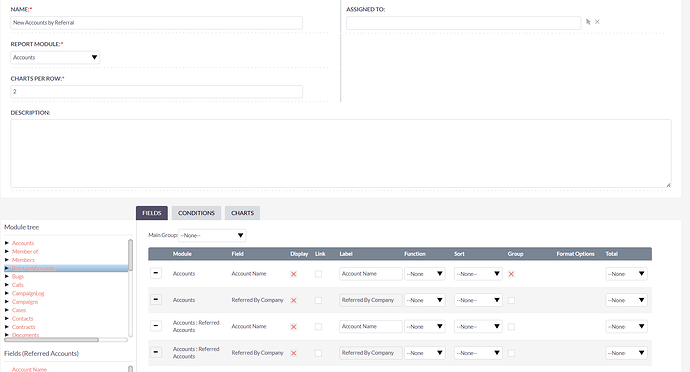Toggle the Display mark on the first Account Name row

coord(294,274)
